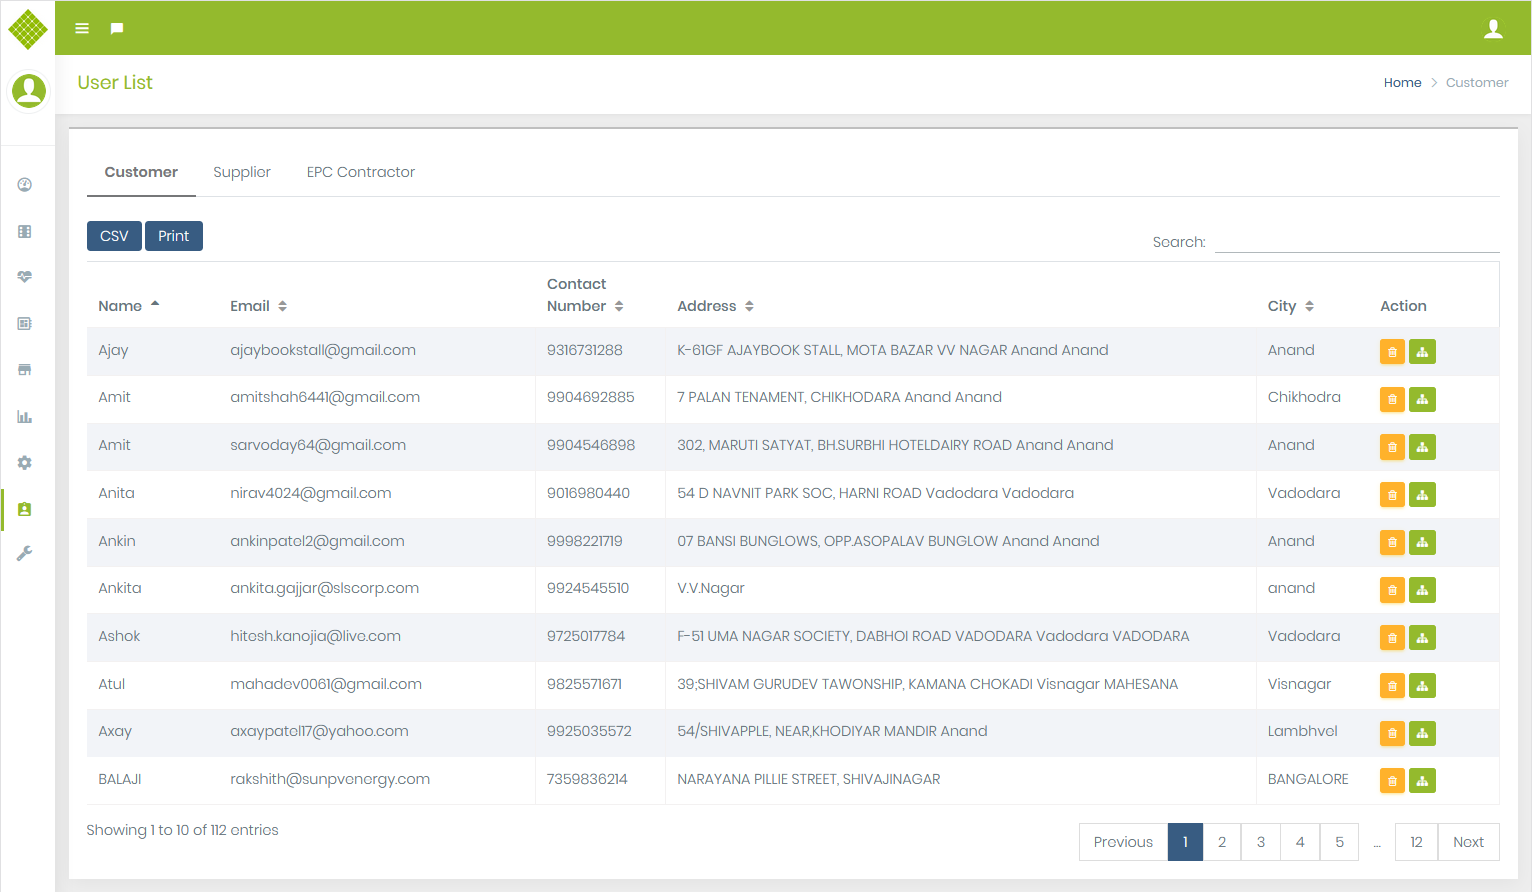Screen dimensions: 1532x892
Task: Open the dashboard speedometer icon in sidebar
Action: coord(25,184)
